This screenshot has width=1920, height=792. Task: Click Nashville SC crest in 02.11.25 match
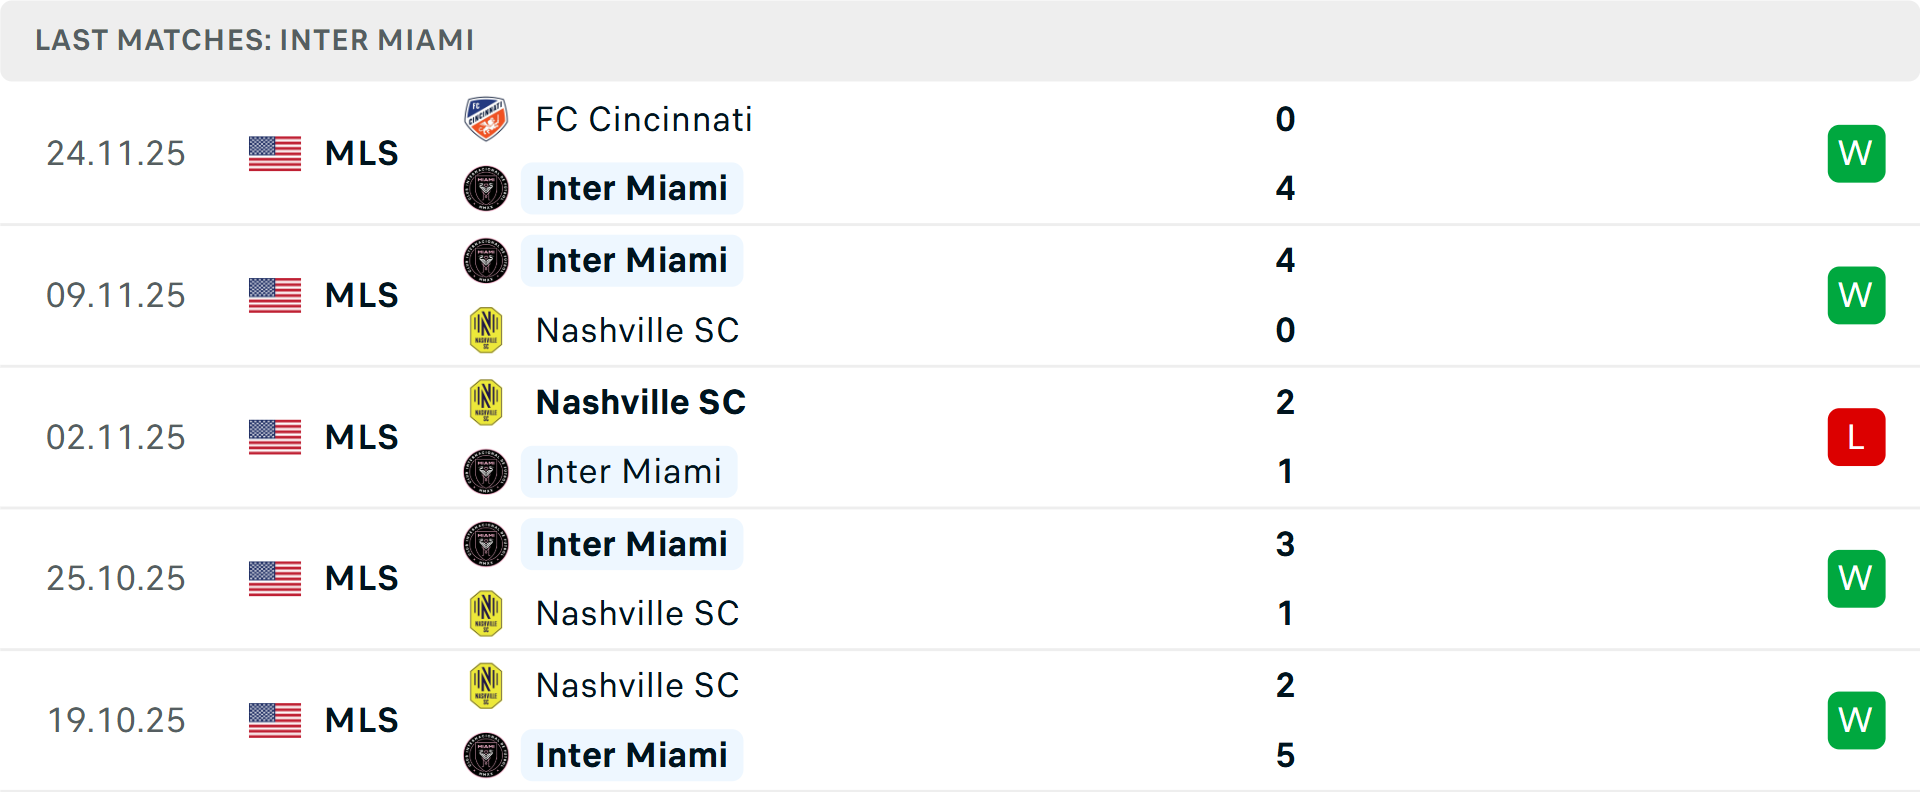(486, 402)
